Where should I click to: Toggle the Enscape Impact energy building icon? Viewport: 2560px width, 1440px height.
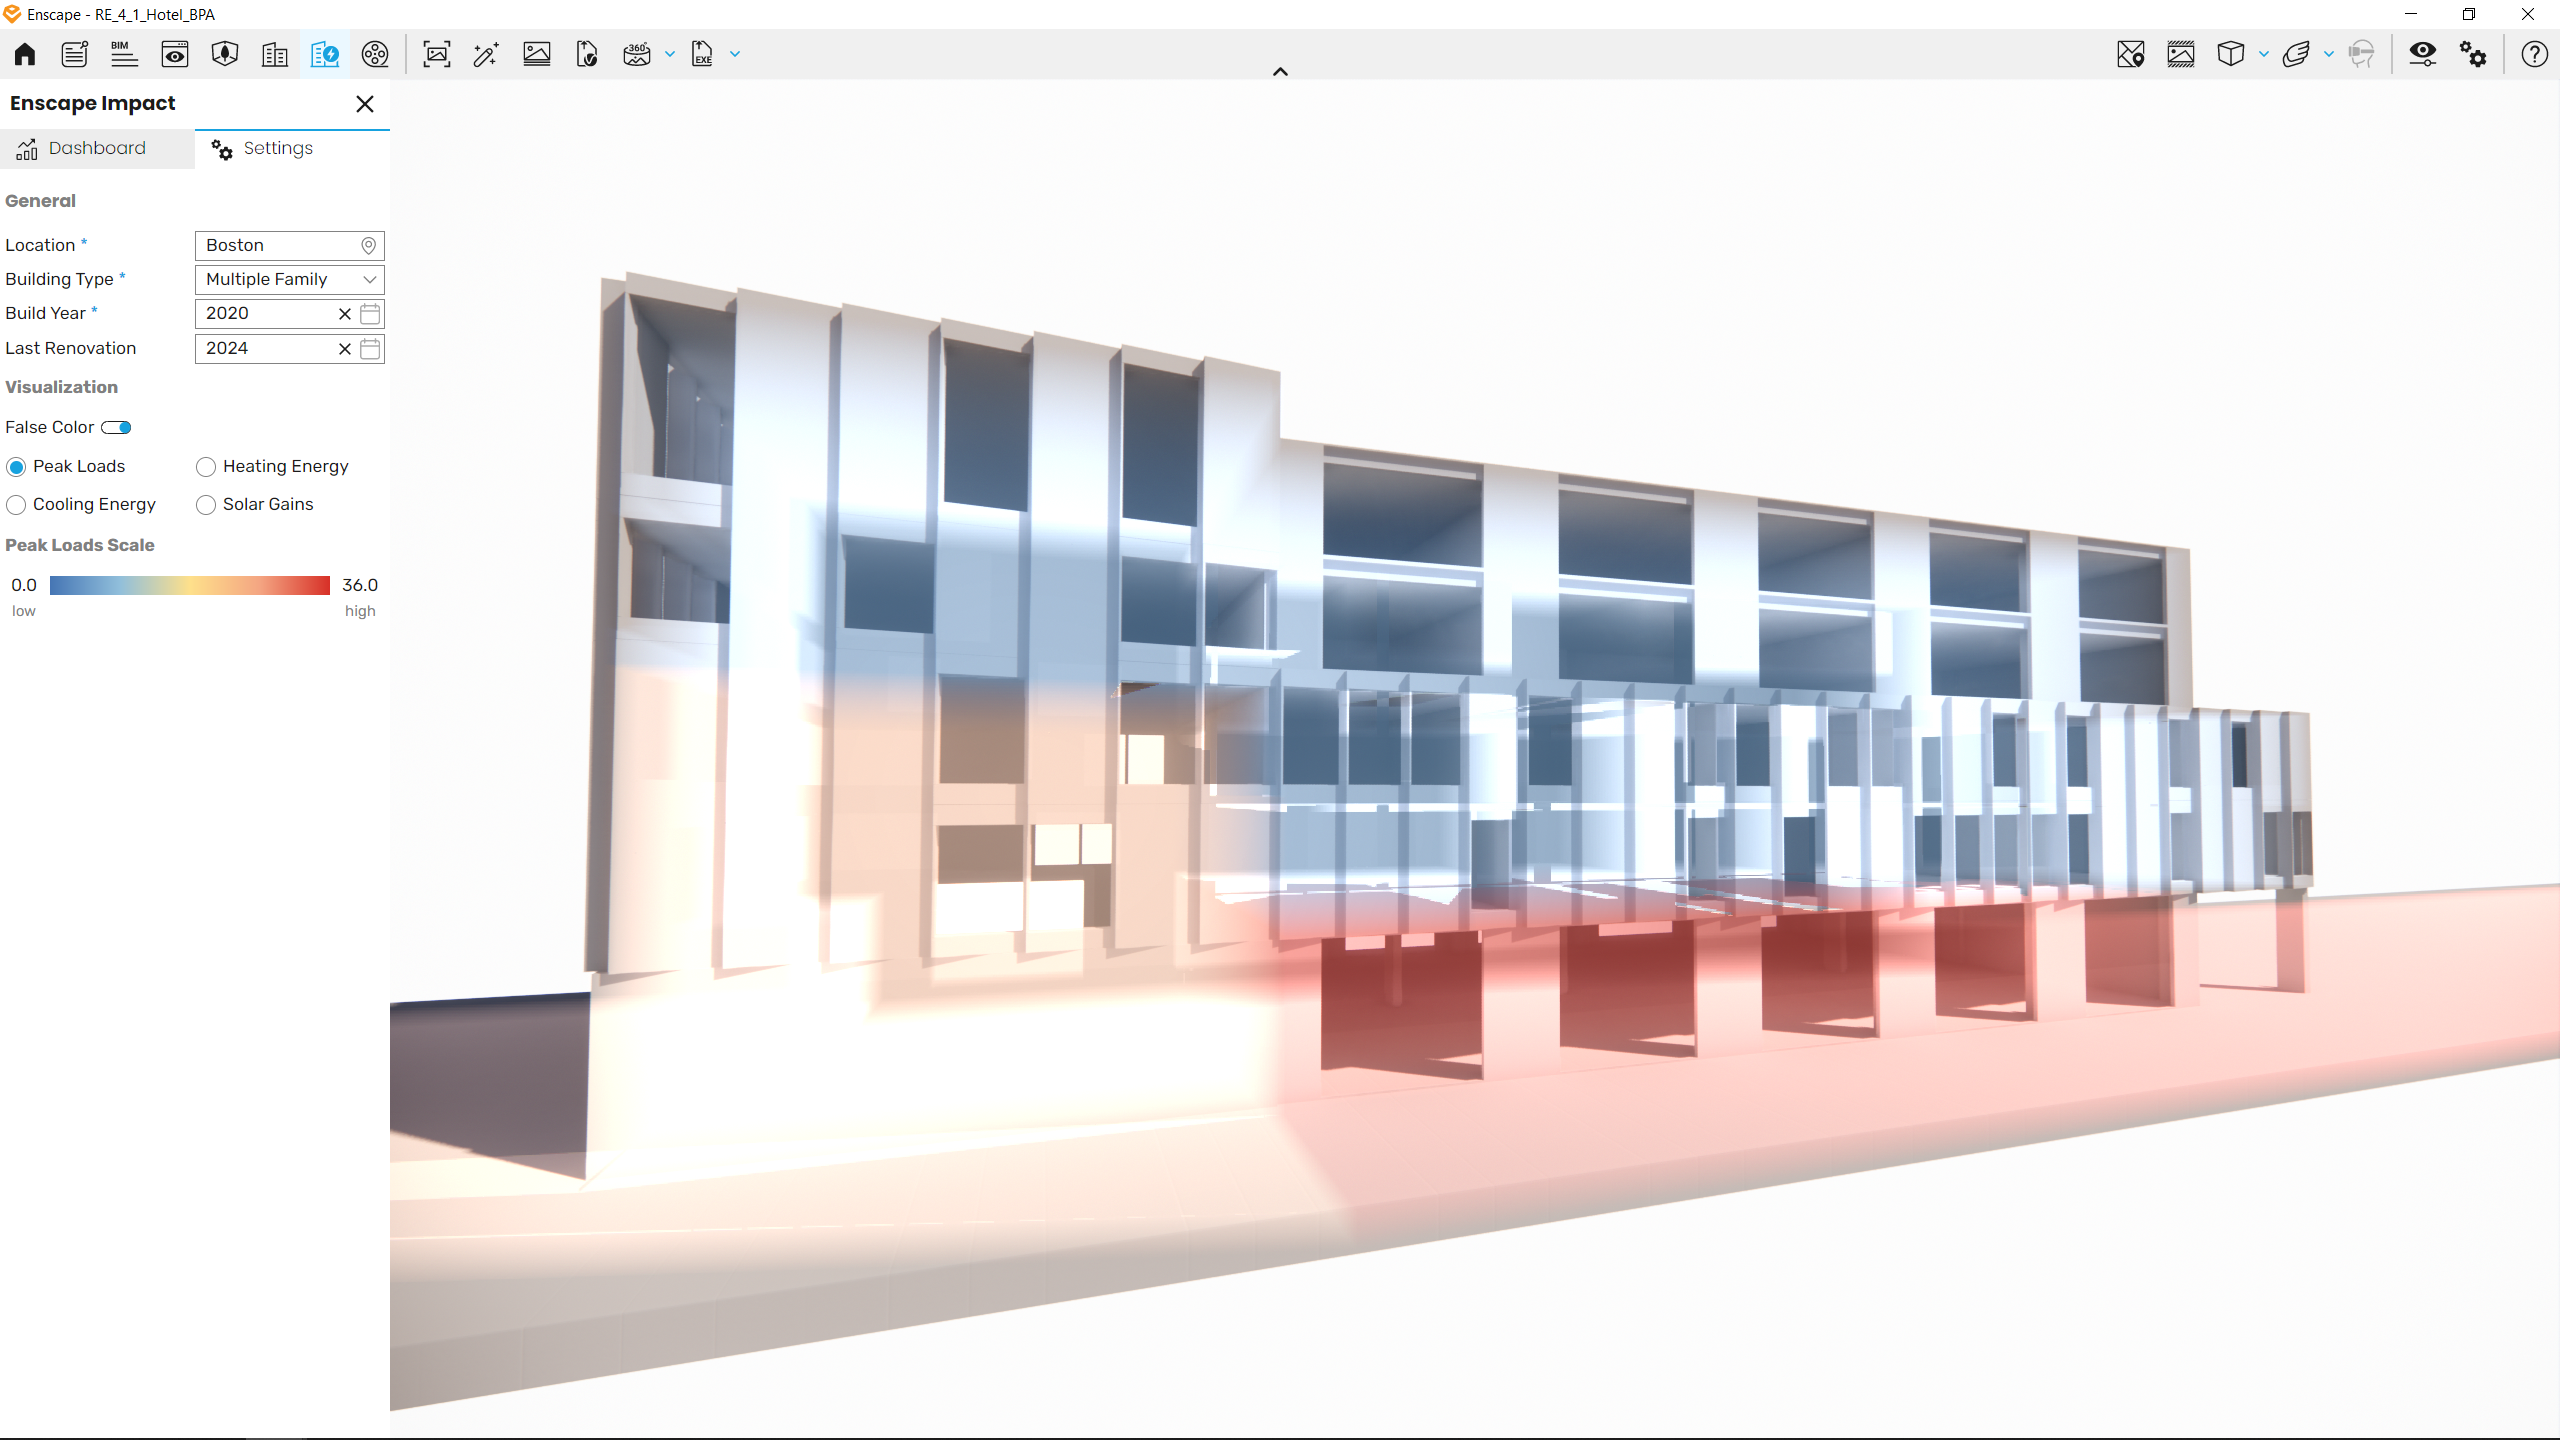pyautogui.click(x=325, y=54)
